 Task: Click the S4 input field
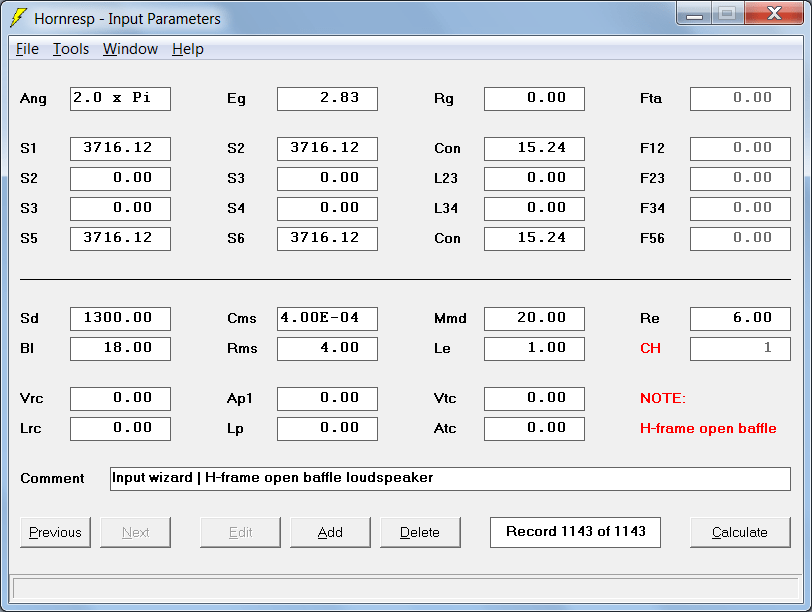pos(327,209)
